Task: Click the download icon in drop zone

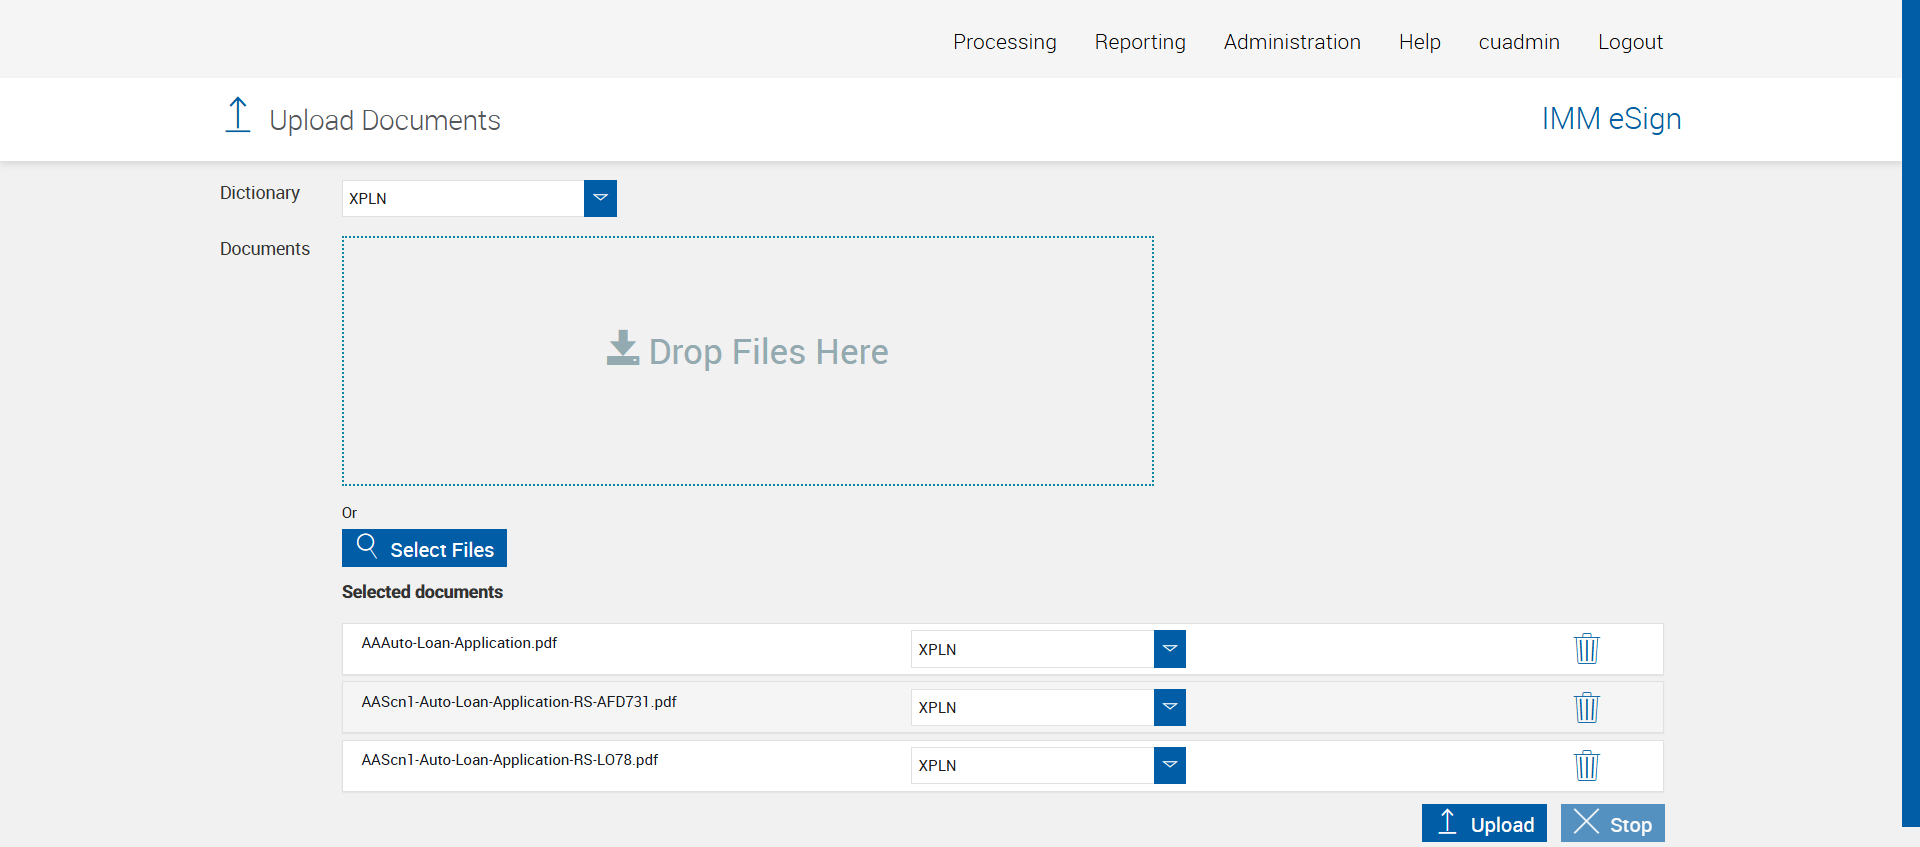Action: (622, 349)
